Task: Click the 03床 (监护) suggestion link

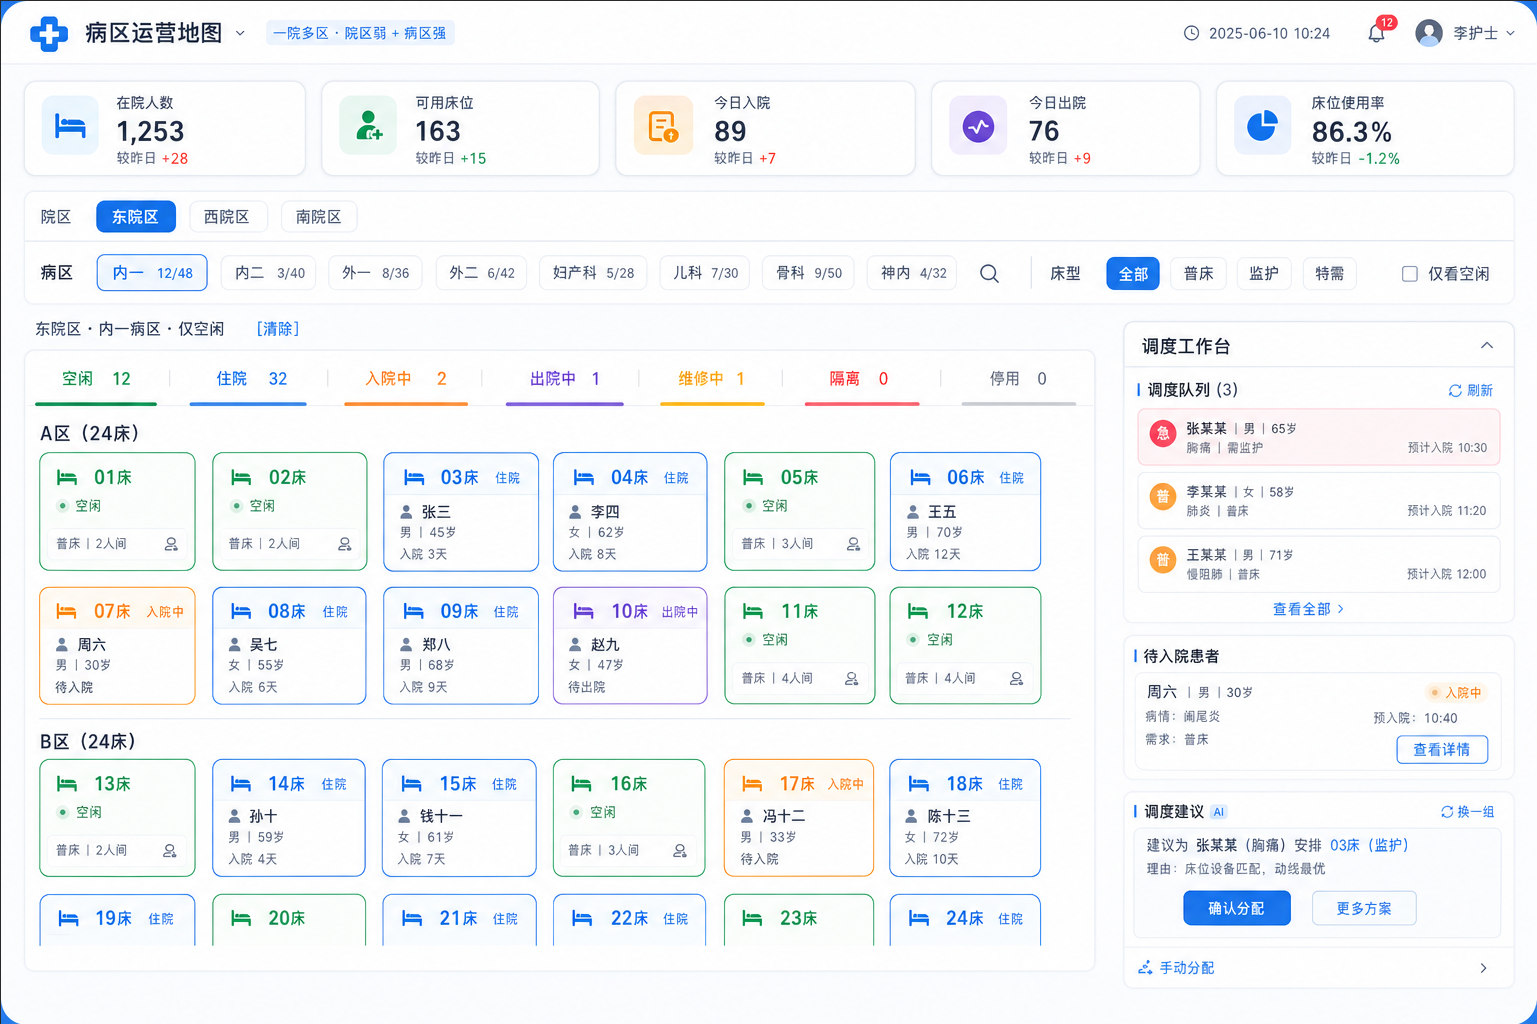Action: pos(1369,845)
